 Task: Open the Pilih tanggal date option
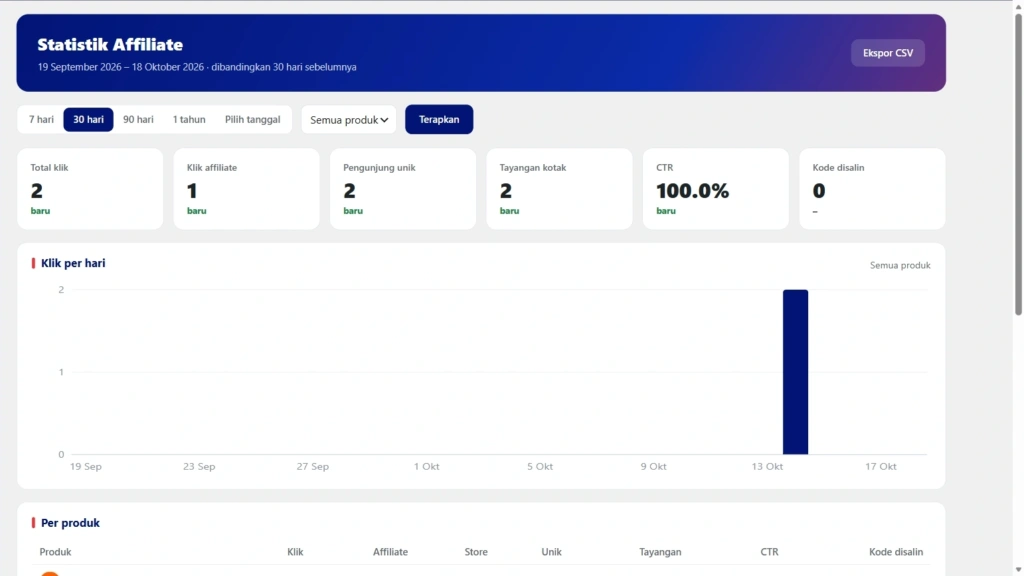click(253, 120)
